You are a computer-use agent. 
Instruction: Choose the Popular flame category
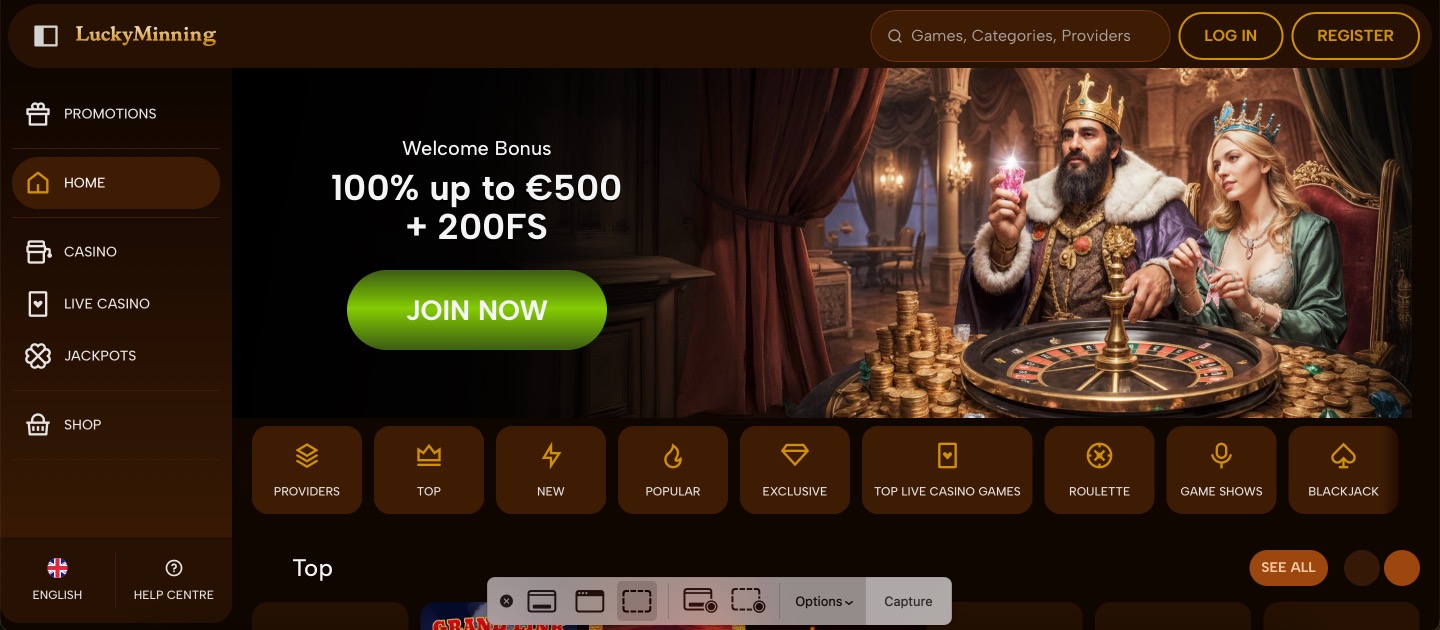point(673,470)
